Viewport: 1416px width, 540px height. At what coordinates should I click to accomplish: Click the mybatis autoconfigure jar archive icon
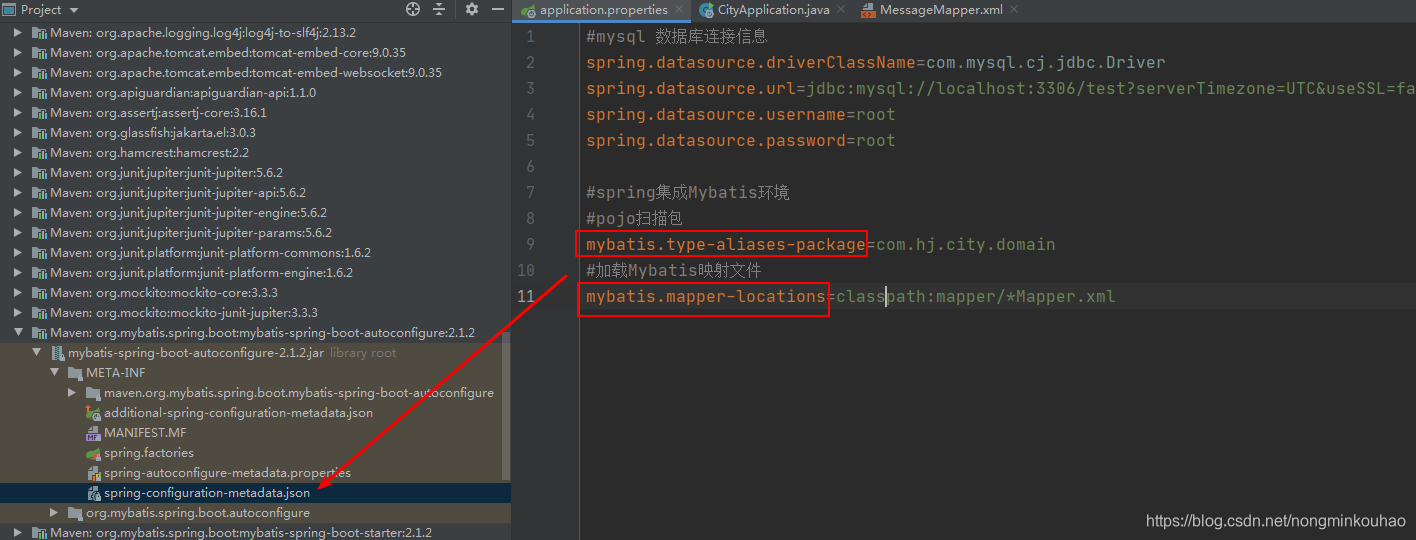pyautogui.click(x=57, y=352)
